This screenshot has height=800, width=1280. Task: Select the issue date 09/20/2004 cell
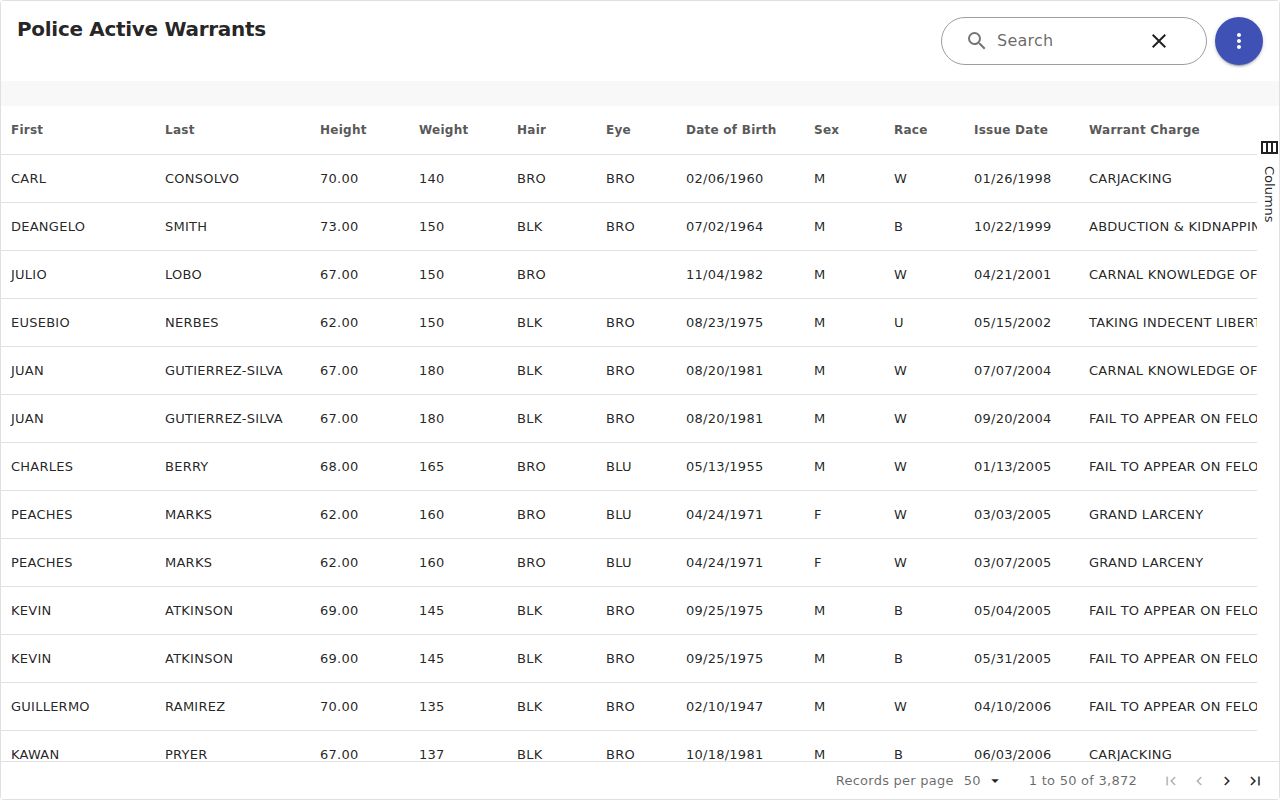1021,419
